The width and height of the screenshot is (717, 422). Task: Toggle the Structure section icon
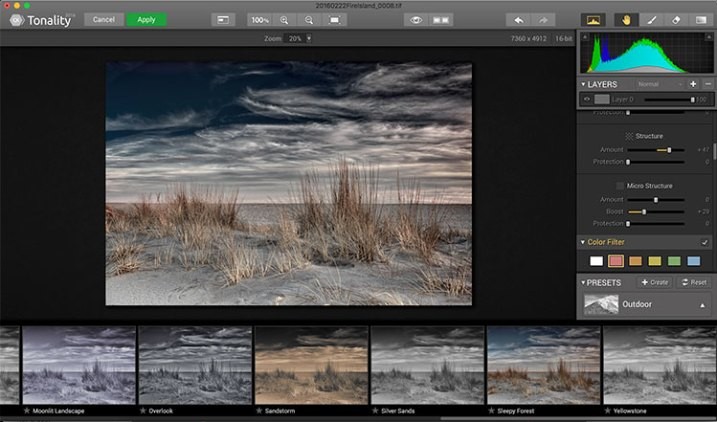(629, 136)
